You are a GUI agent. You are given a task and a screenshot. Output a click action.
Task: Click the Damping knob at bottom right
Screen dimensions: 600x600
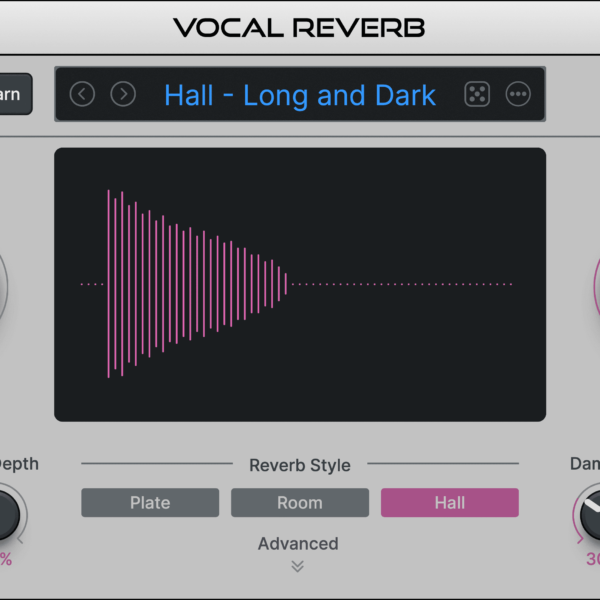point(590,515)
